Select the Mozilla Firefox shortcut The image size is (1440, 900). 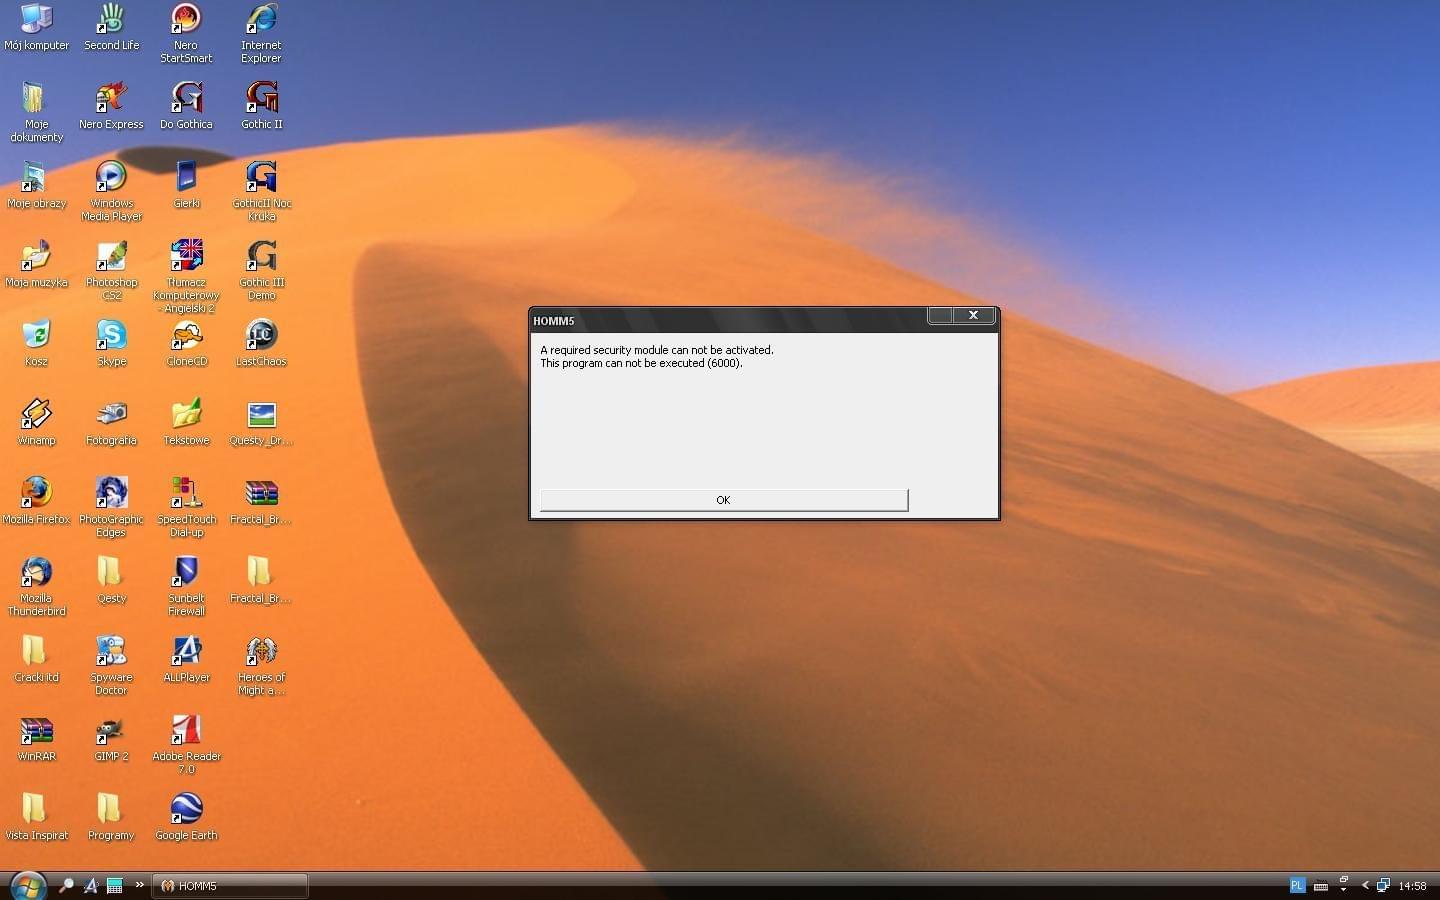[36, 500]
